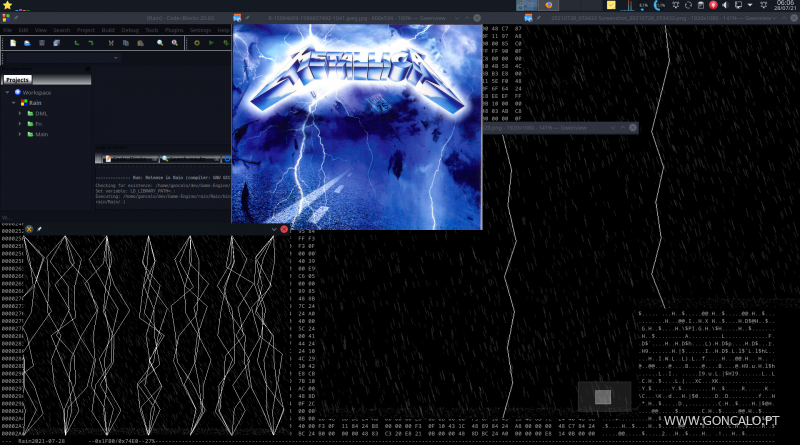
Task: Expand hidden system tray icons arrow
Action: 750,5
